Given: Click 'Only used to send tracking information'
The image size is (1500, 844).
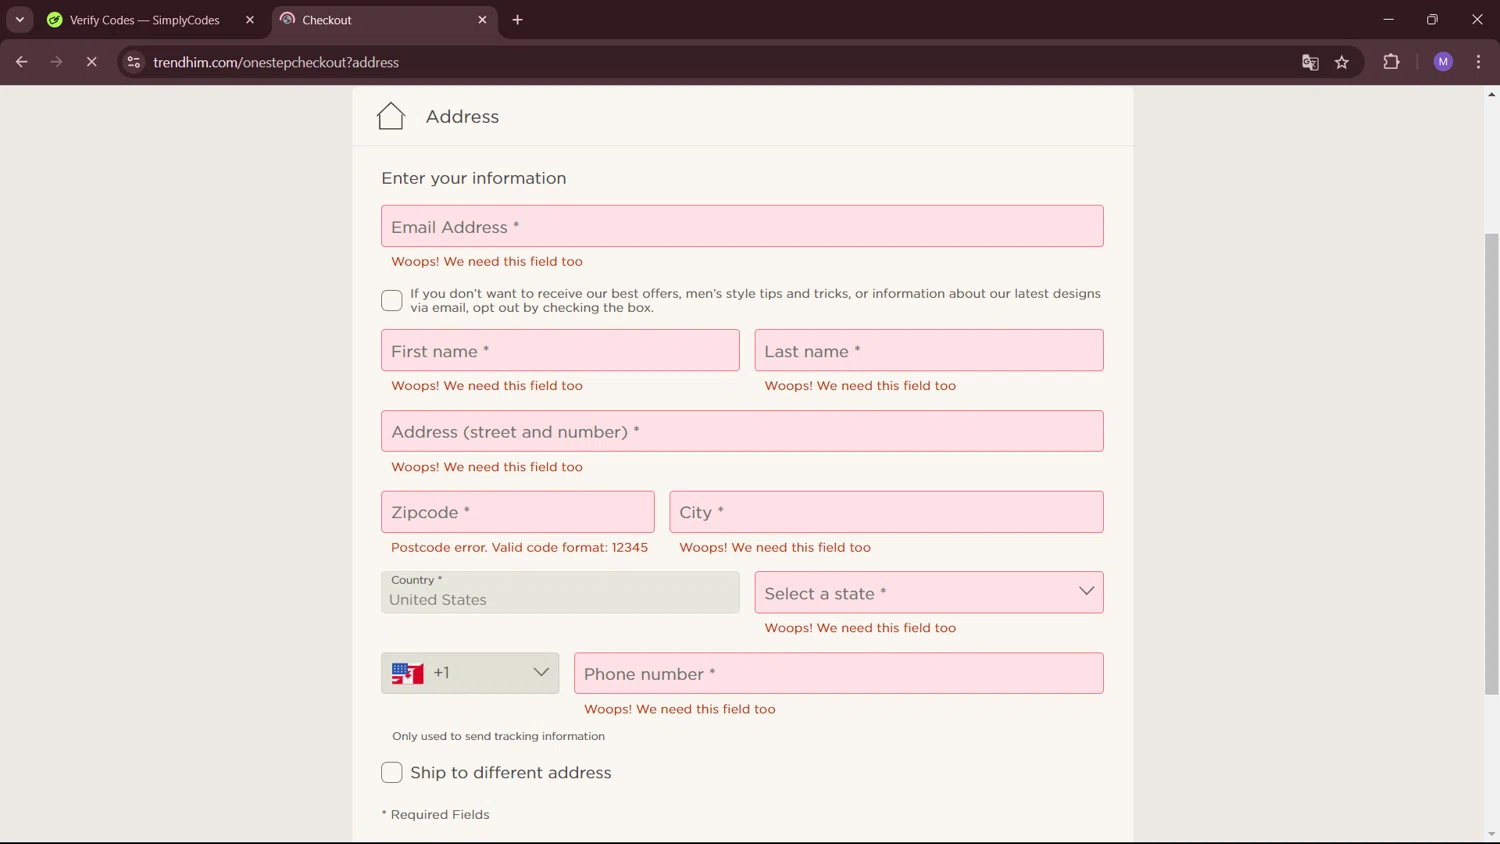Looking at the screenshot, I should [498, 736].
